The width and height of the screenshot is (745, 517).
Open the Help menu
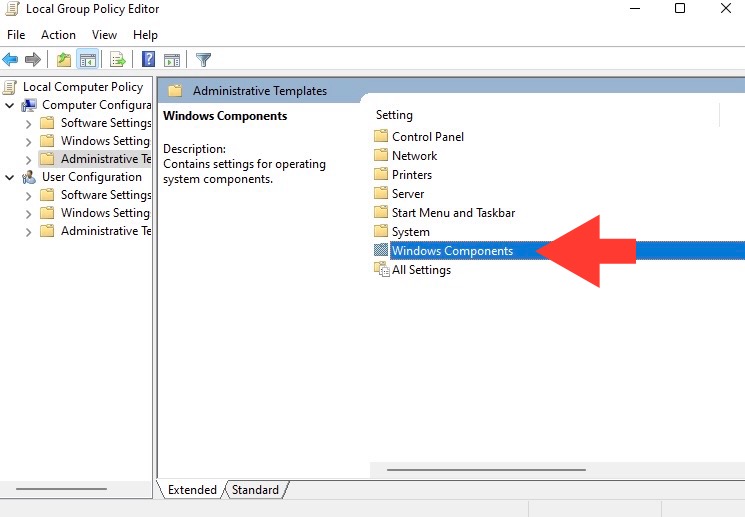(x=145, y=35)
